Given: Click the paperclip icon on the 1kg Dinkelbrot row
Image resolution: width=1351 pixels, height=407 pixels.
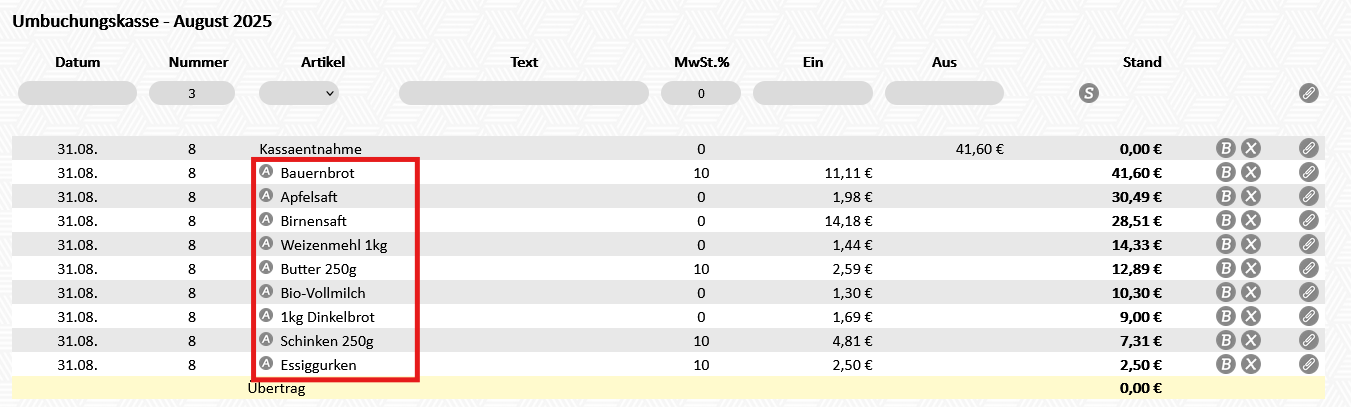Looking at the screenshot, I should tap(1308, 316).
